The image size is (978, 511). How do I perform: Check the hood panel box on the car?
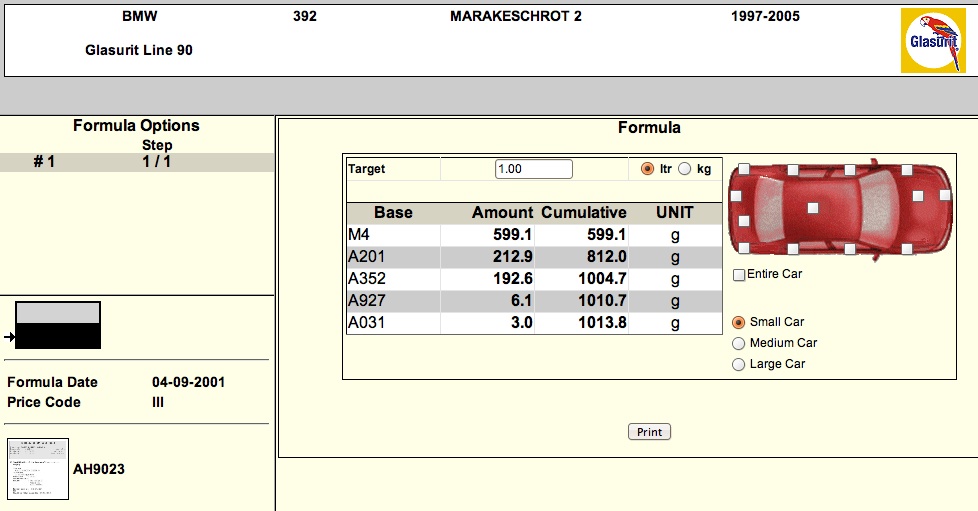coord(917,197)
